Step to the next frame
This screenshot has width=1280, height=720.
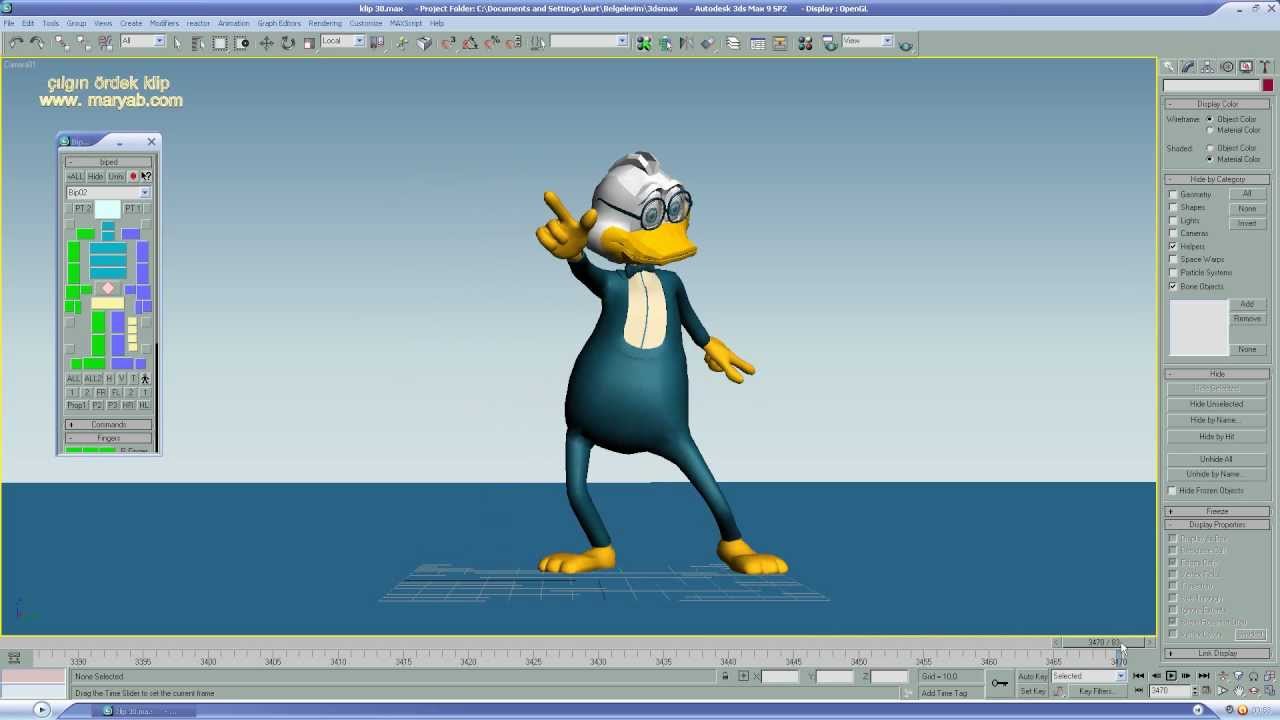pos(1187,676)
